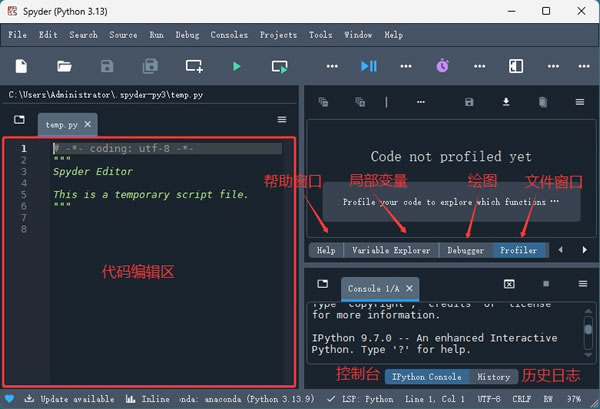The image size is (600, 409).
Task: Open the editor pane options hamburger menu
Action: click(x=282, y=119)
